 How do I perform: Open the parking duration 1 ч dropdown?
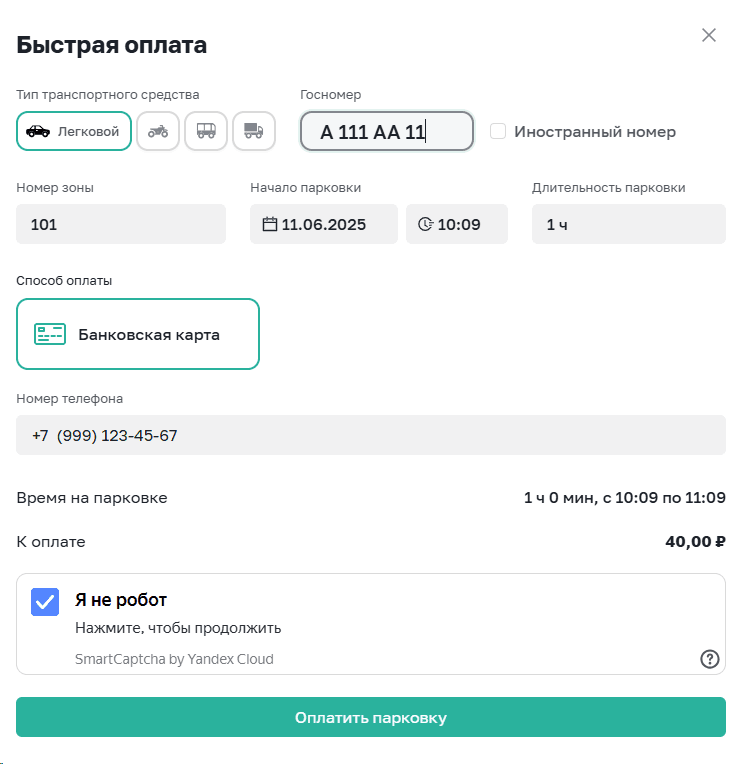click(628, 224)
